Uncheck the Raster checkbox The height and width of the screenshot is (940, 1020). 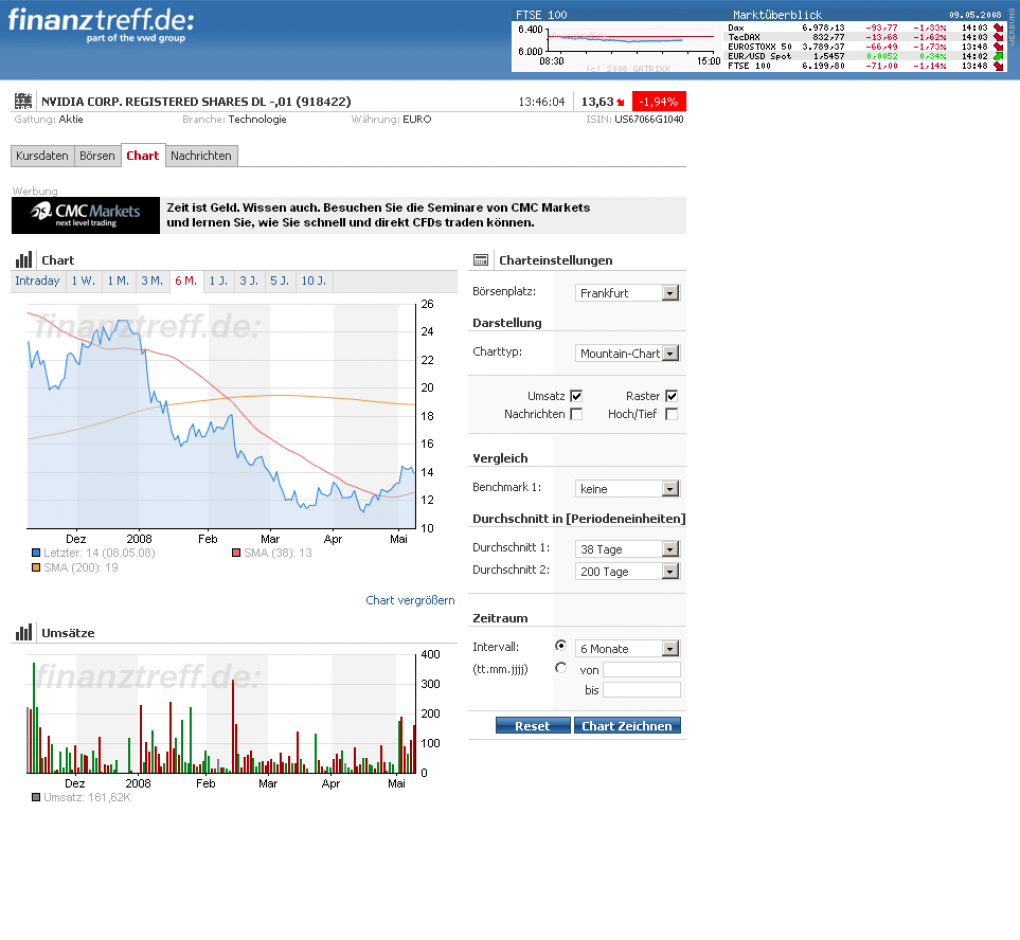point(672,396)
